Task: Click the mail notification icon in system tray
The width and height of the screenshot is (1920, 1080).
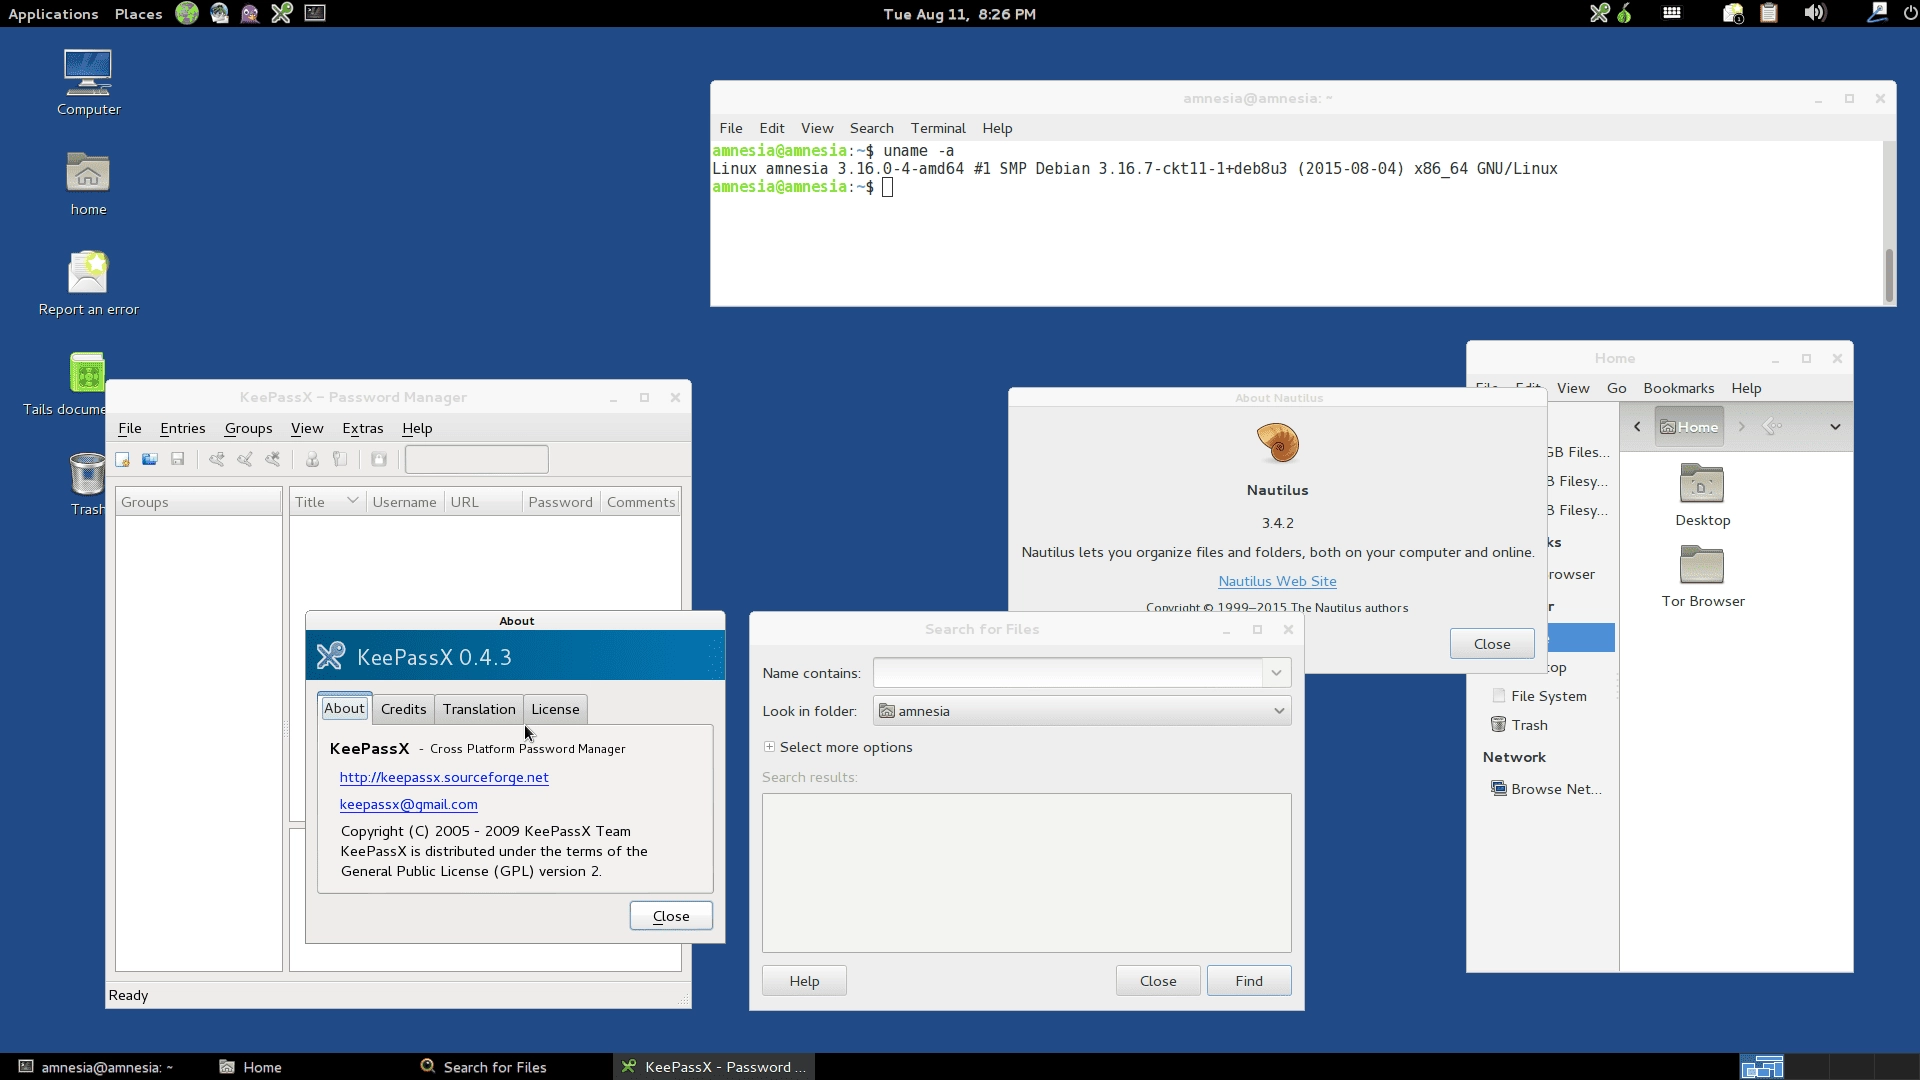Action: (x=1733, y=13)
